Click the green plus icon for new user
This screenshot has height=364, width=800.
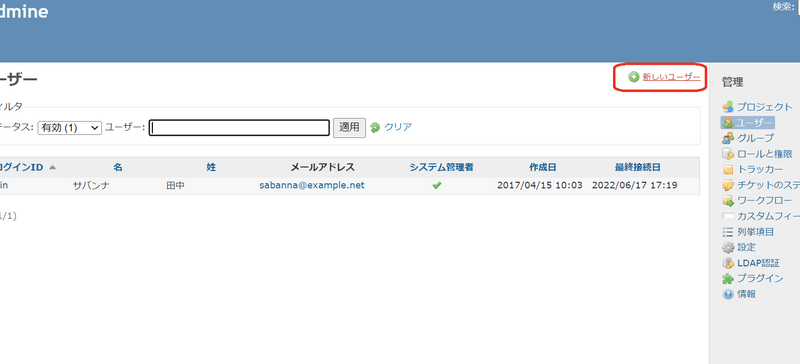pyautogui.click(x=633, y=77)
